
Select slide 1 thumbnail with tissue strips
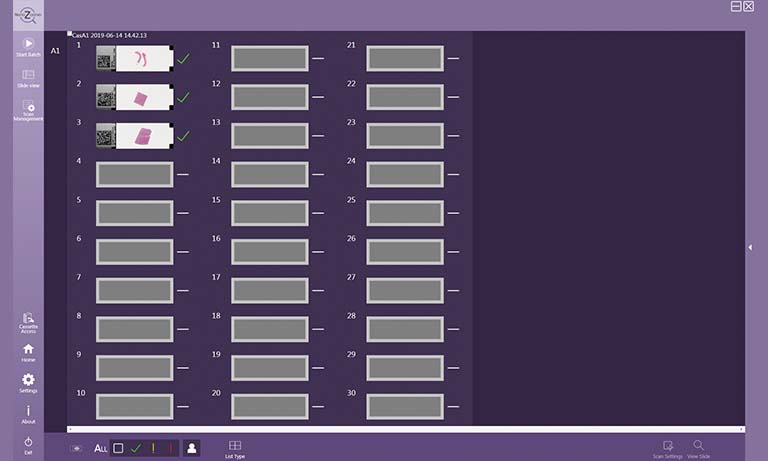tap(144, 59)
